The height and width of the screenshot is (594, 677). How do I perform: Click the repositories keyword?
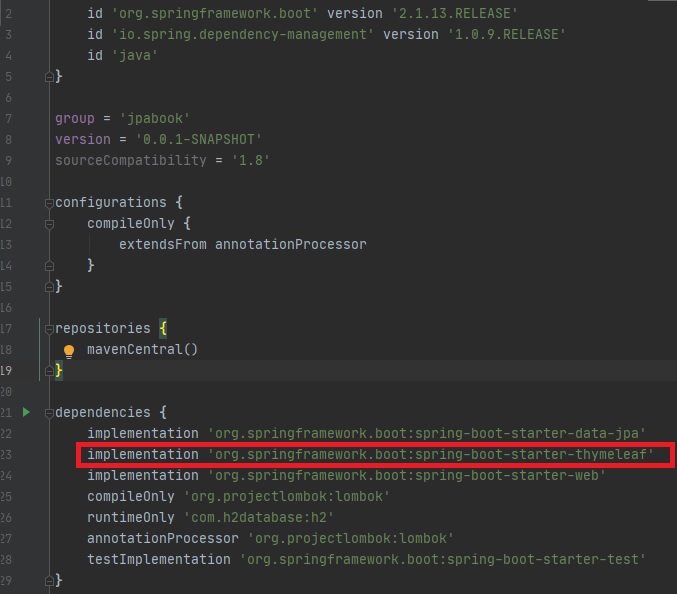(x=103, y=329)
